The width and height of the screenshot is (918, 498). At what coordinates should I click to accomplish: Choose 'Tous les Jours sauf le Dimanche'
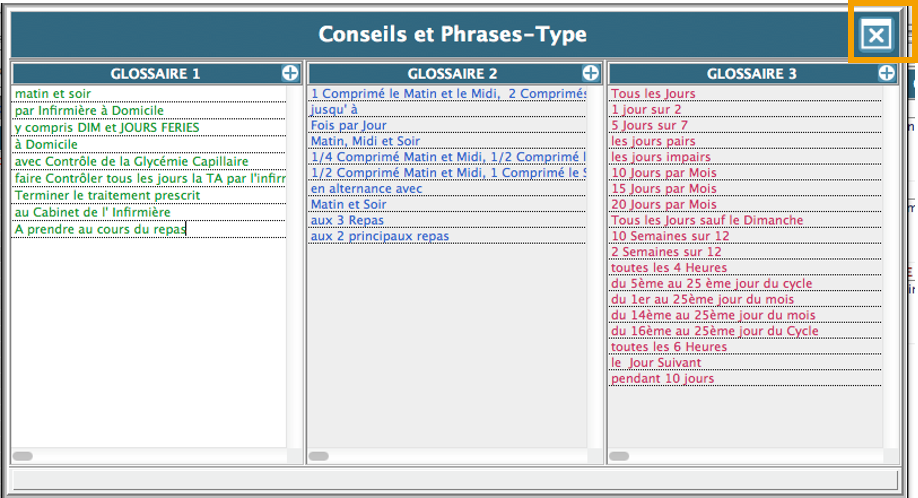tap(706, 221)
